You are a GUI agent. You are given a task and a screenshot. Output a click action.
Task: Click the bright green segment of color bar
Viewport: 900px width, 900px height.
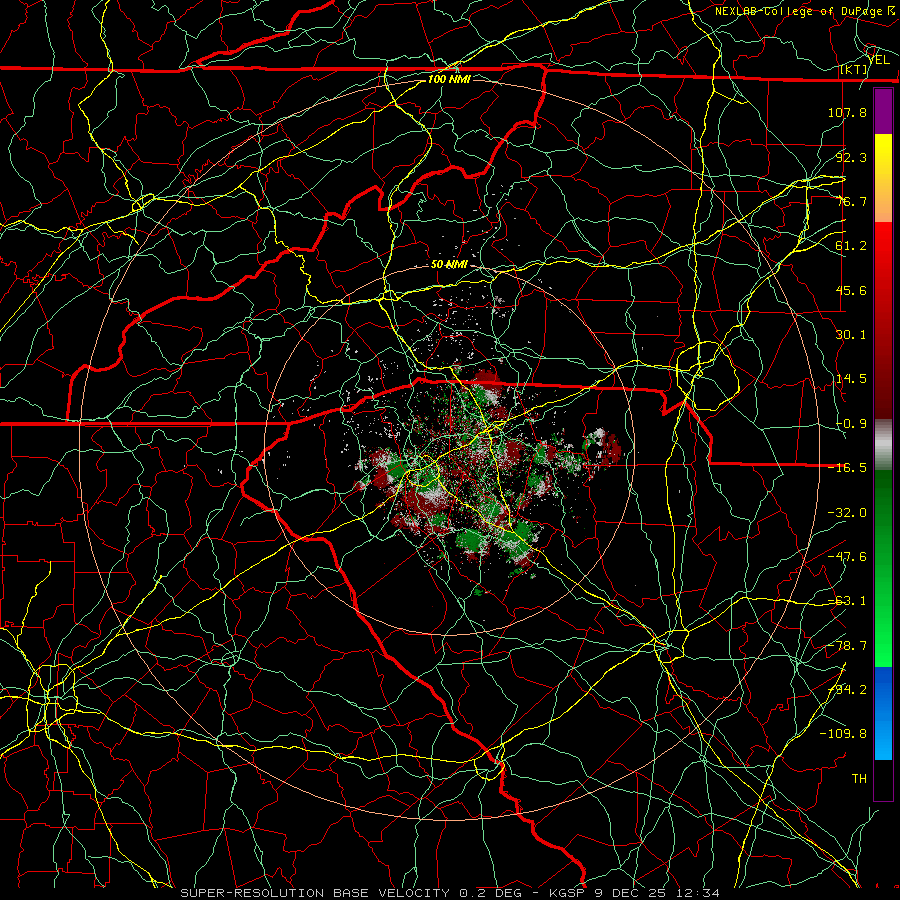coord(883,568)
